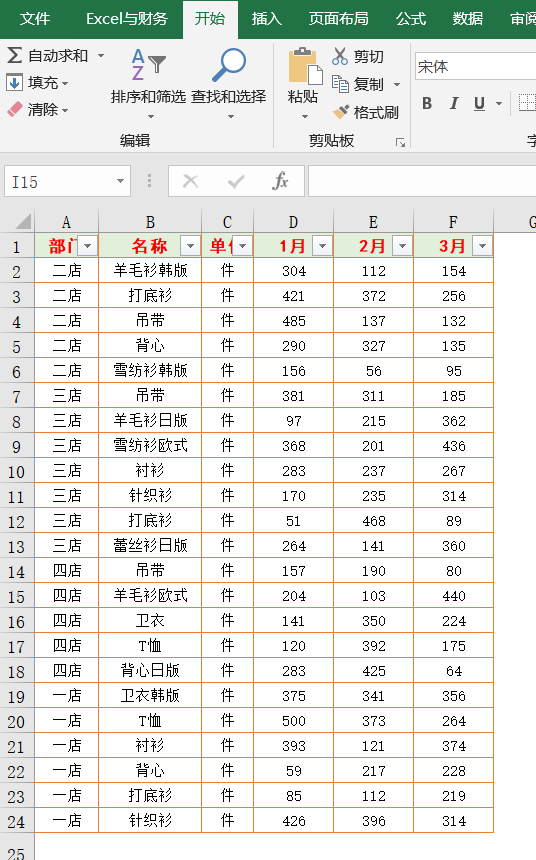Click the Confirm checkmark in formula bar
This screenshot has width=536, height=860.
(x=236, y=181)
